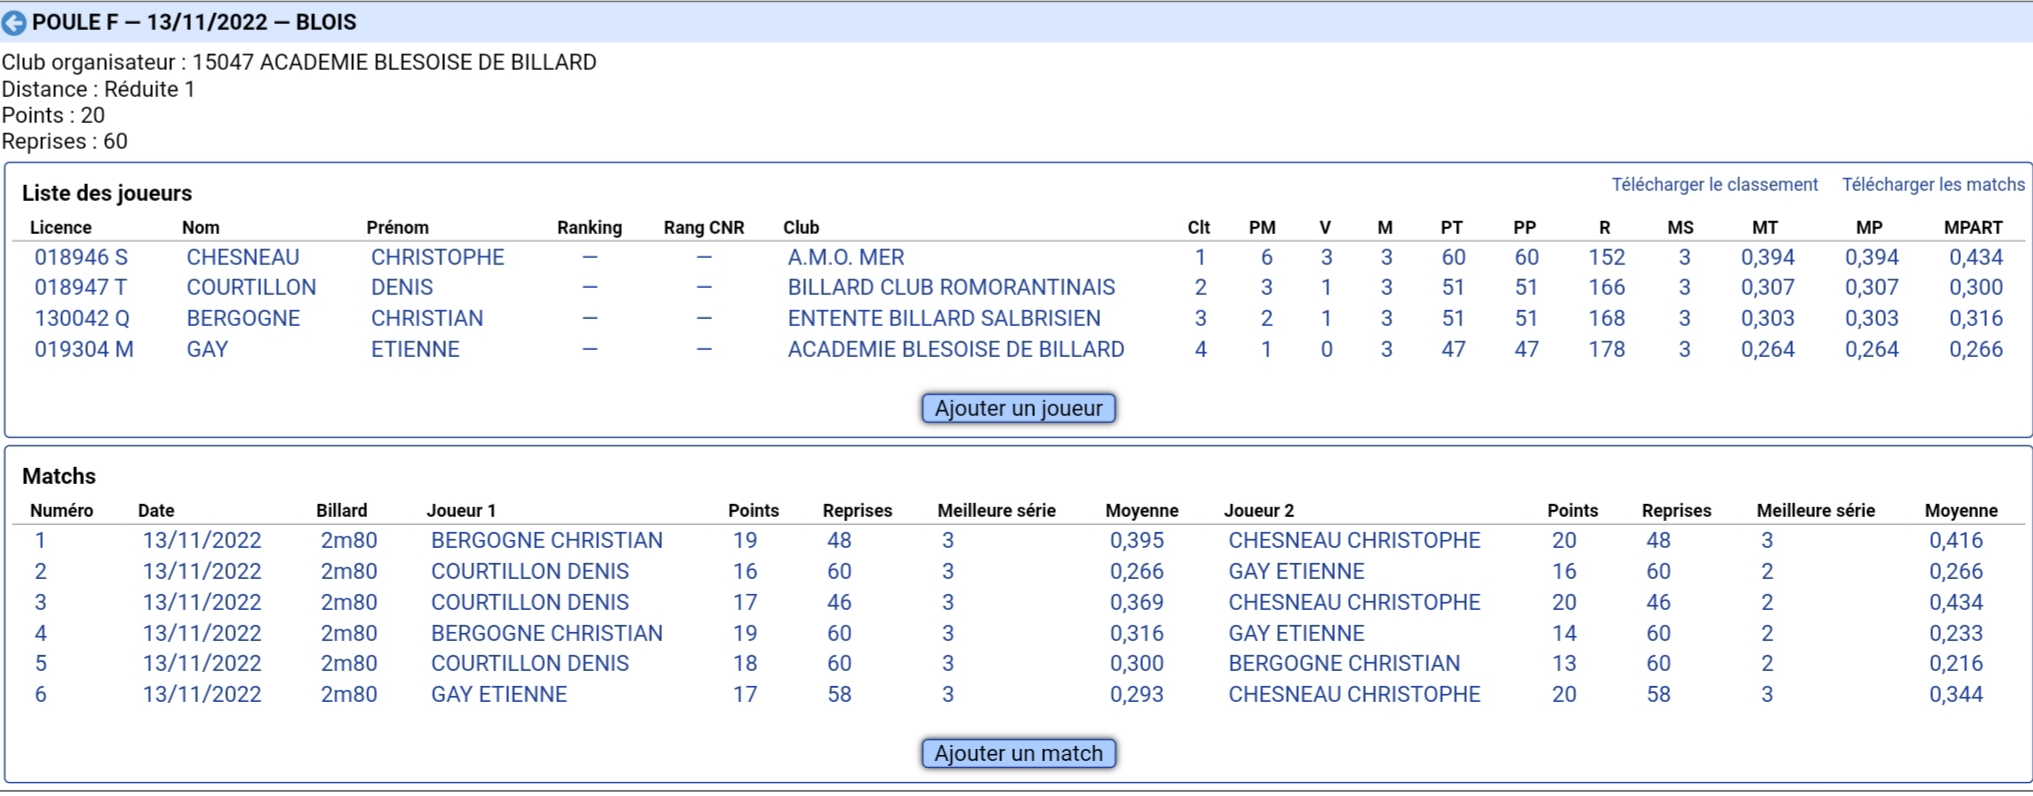Click the Rang CNR column header

coord(704,227)
